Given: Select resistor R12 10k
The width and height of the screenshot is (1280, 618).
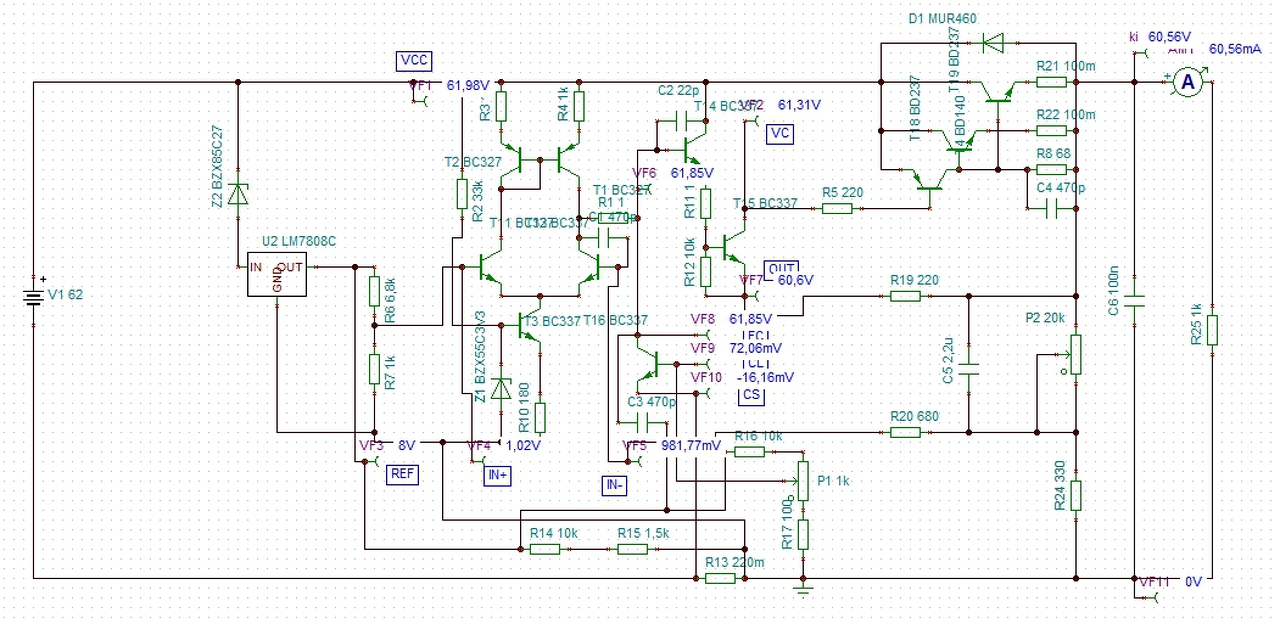Looking at the screenshot, I should pos(705,271).
